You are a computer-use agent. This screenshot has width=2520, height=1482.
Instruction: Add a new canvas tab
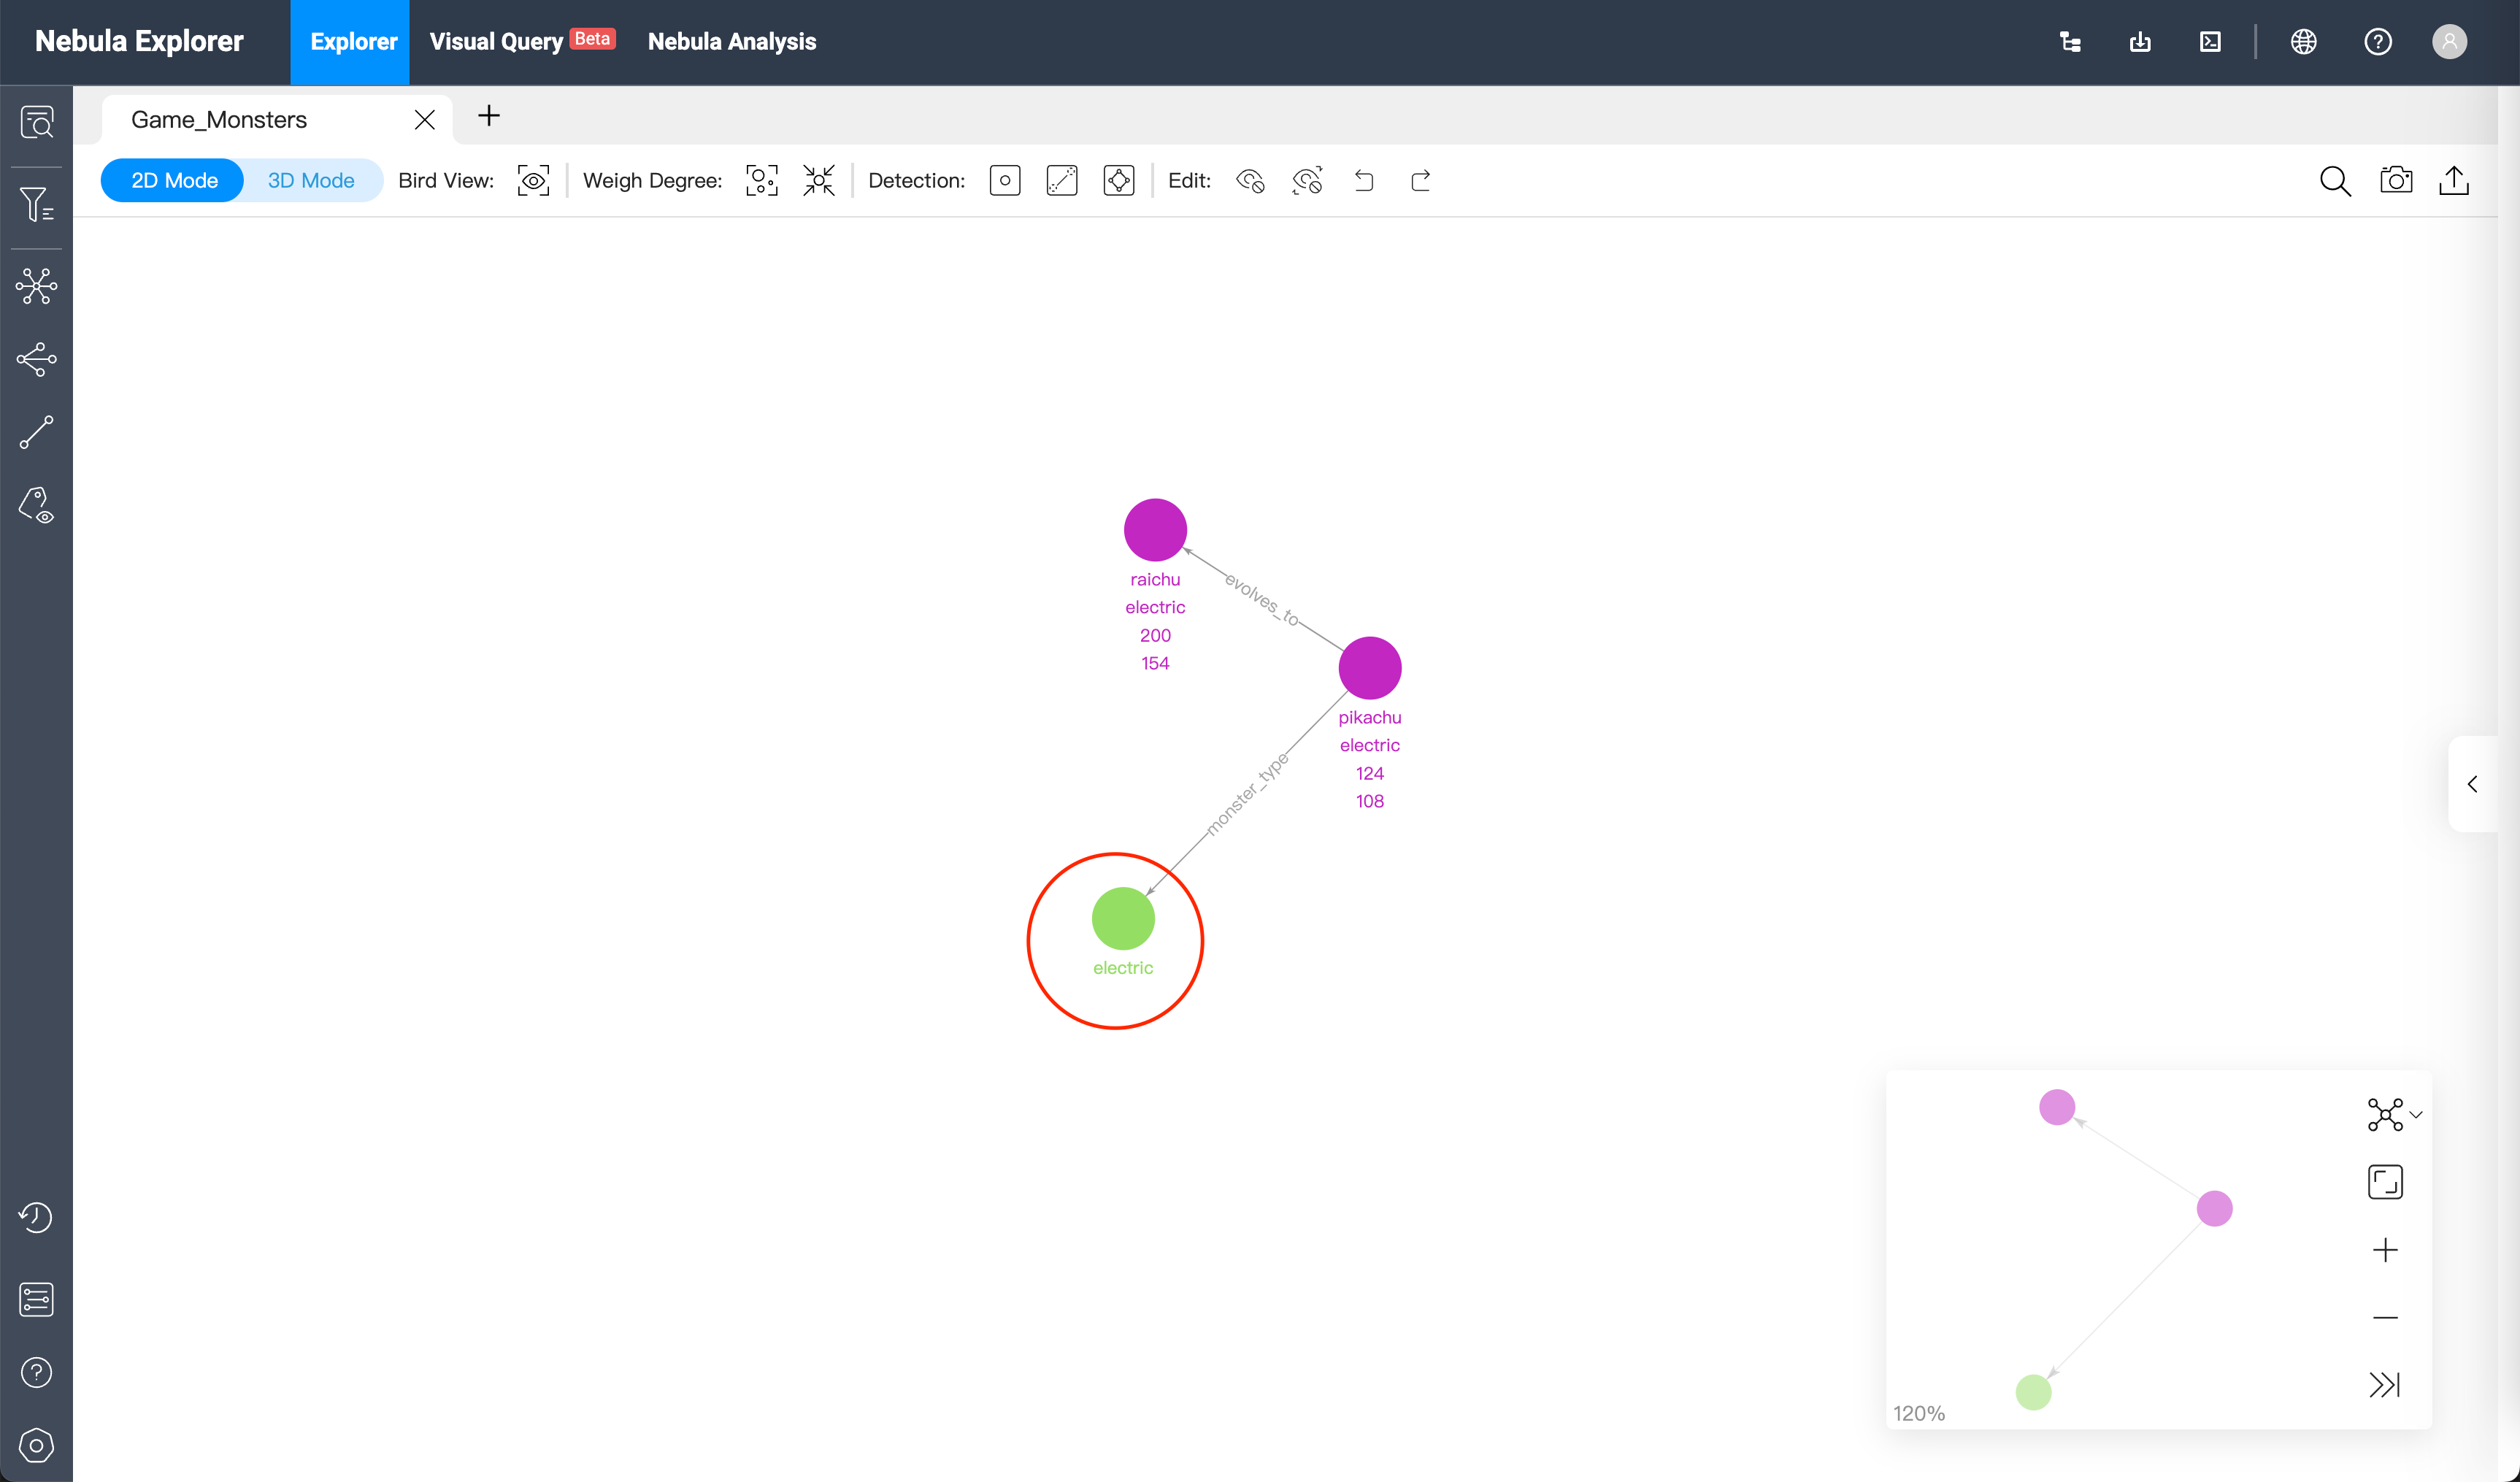pos(489,116)
